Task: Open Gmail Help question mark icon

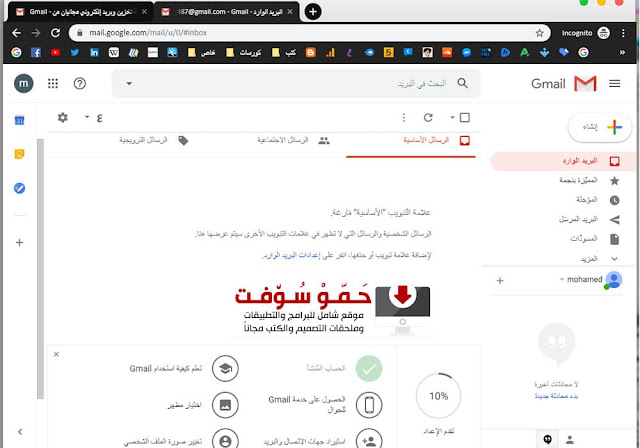Action: (x=80, y=84)
